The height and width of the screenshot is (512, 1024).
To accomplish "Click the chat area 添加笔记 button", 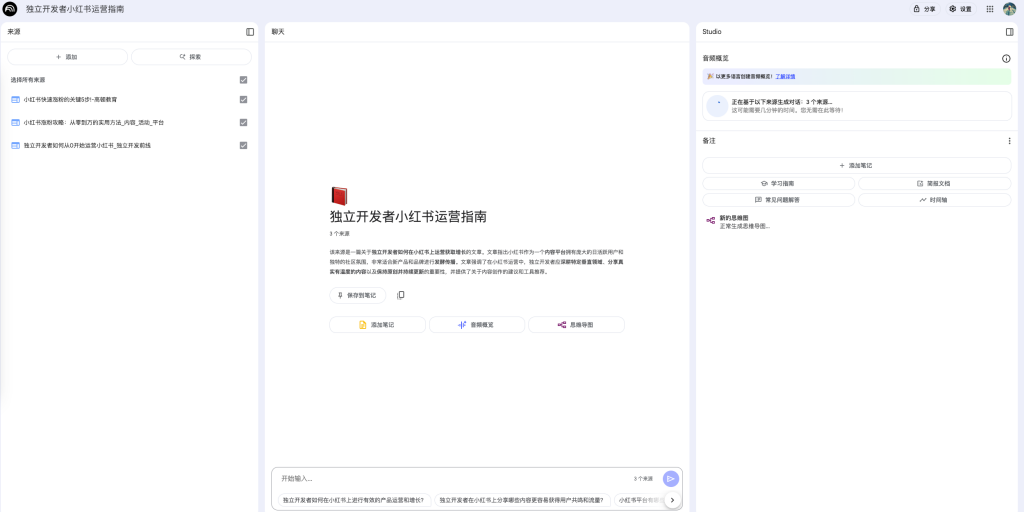I will [x=377, y=325].
